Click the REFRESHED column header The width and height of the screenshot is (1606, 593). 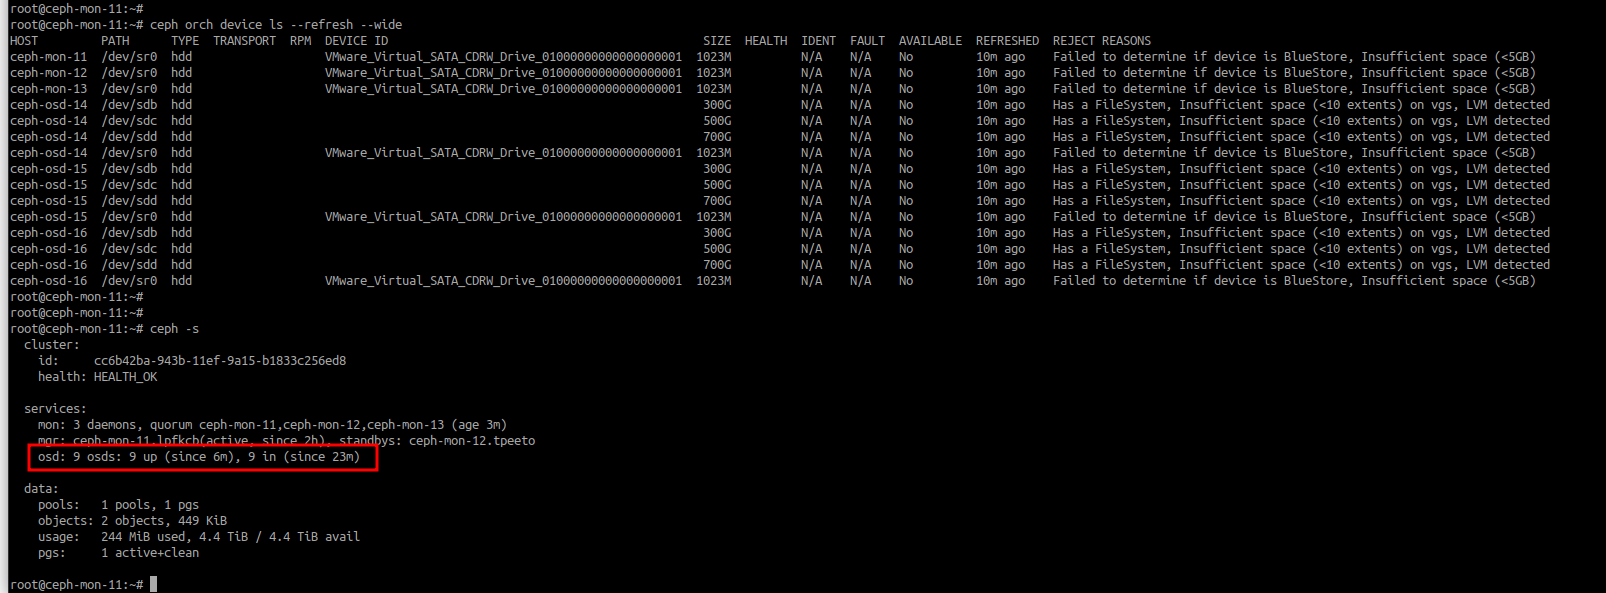tap(1006, 41)
